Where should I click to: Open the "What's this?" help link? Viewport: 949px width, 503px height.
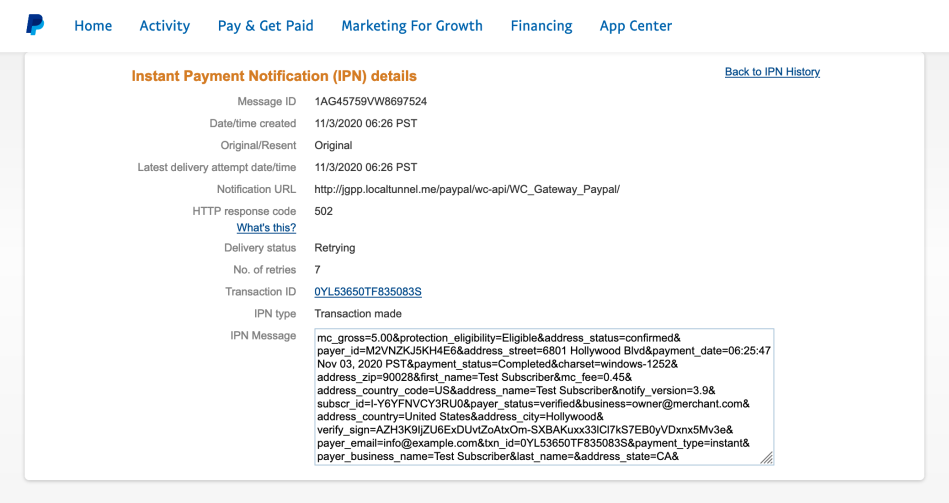pos(266,228)
